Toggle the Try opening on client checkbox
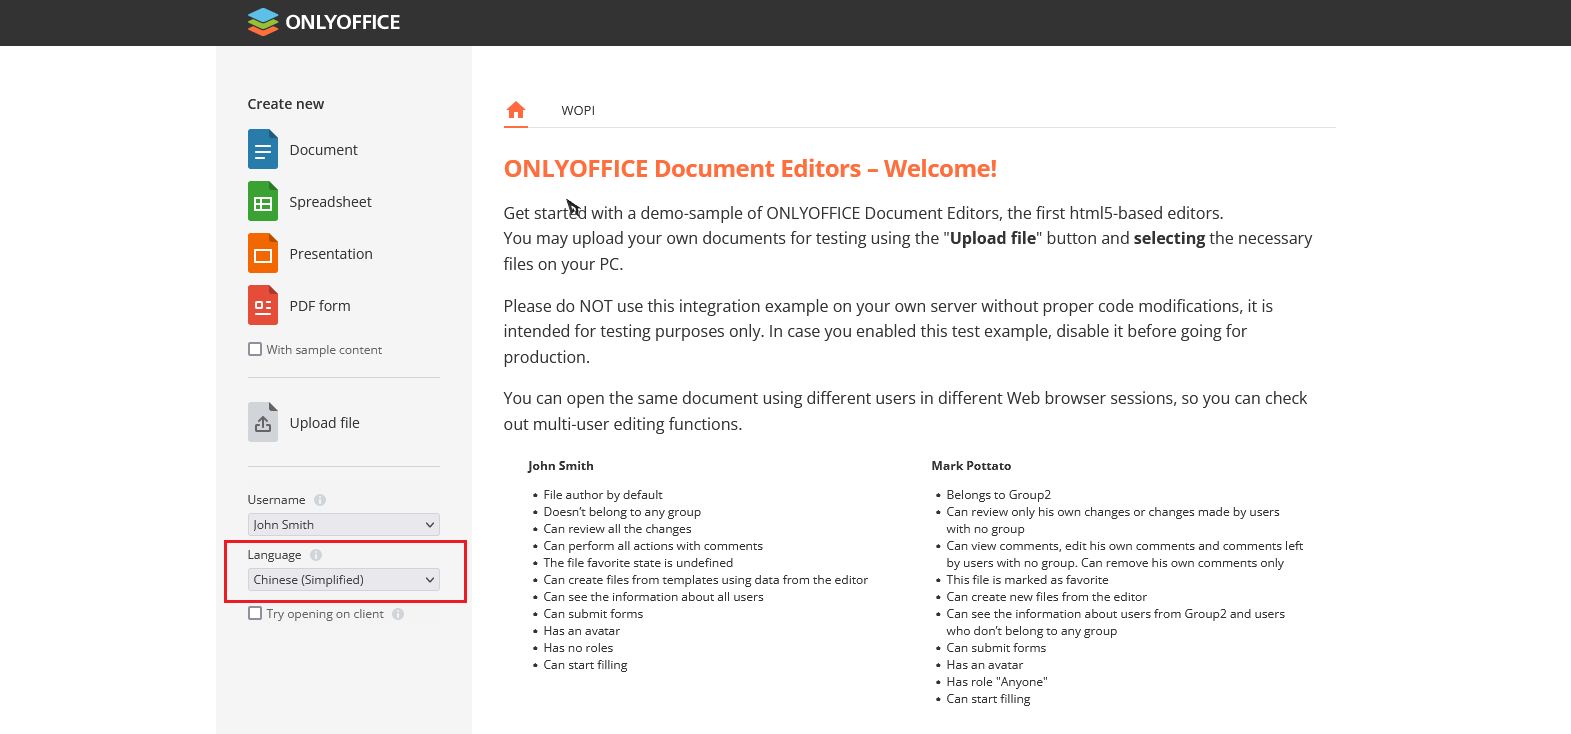The image size is (1571, 734). pyautogui.click(x=255, y=614)
